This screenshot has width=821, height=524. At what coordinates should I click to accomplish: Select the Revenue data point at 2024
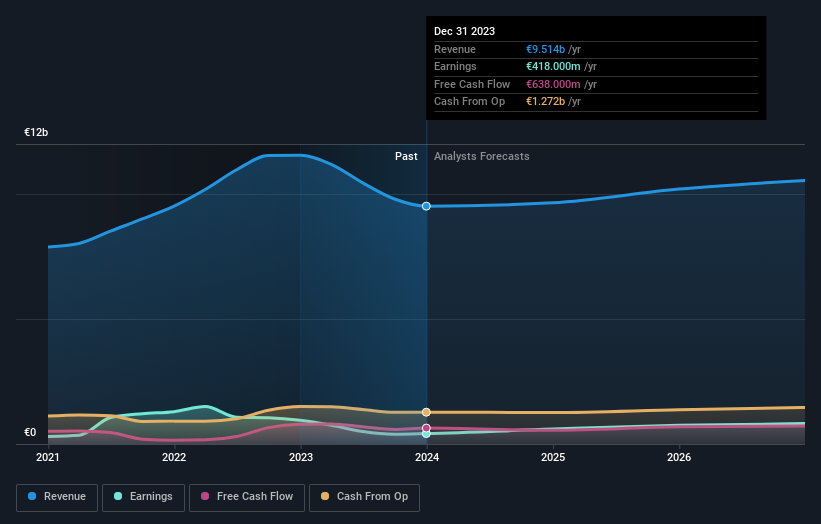(x=426, y=206)
